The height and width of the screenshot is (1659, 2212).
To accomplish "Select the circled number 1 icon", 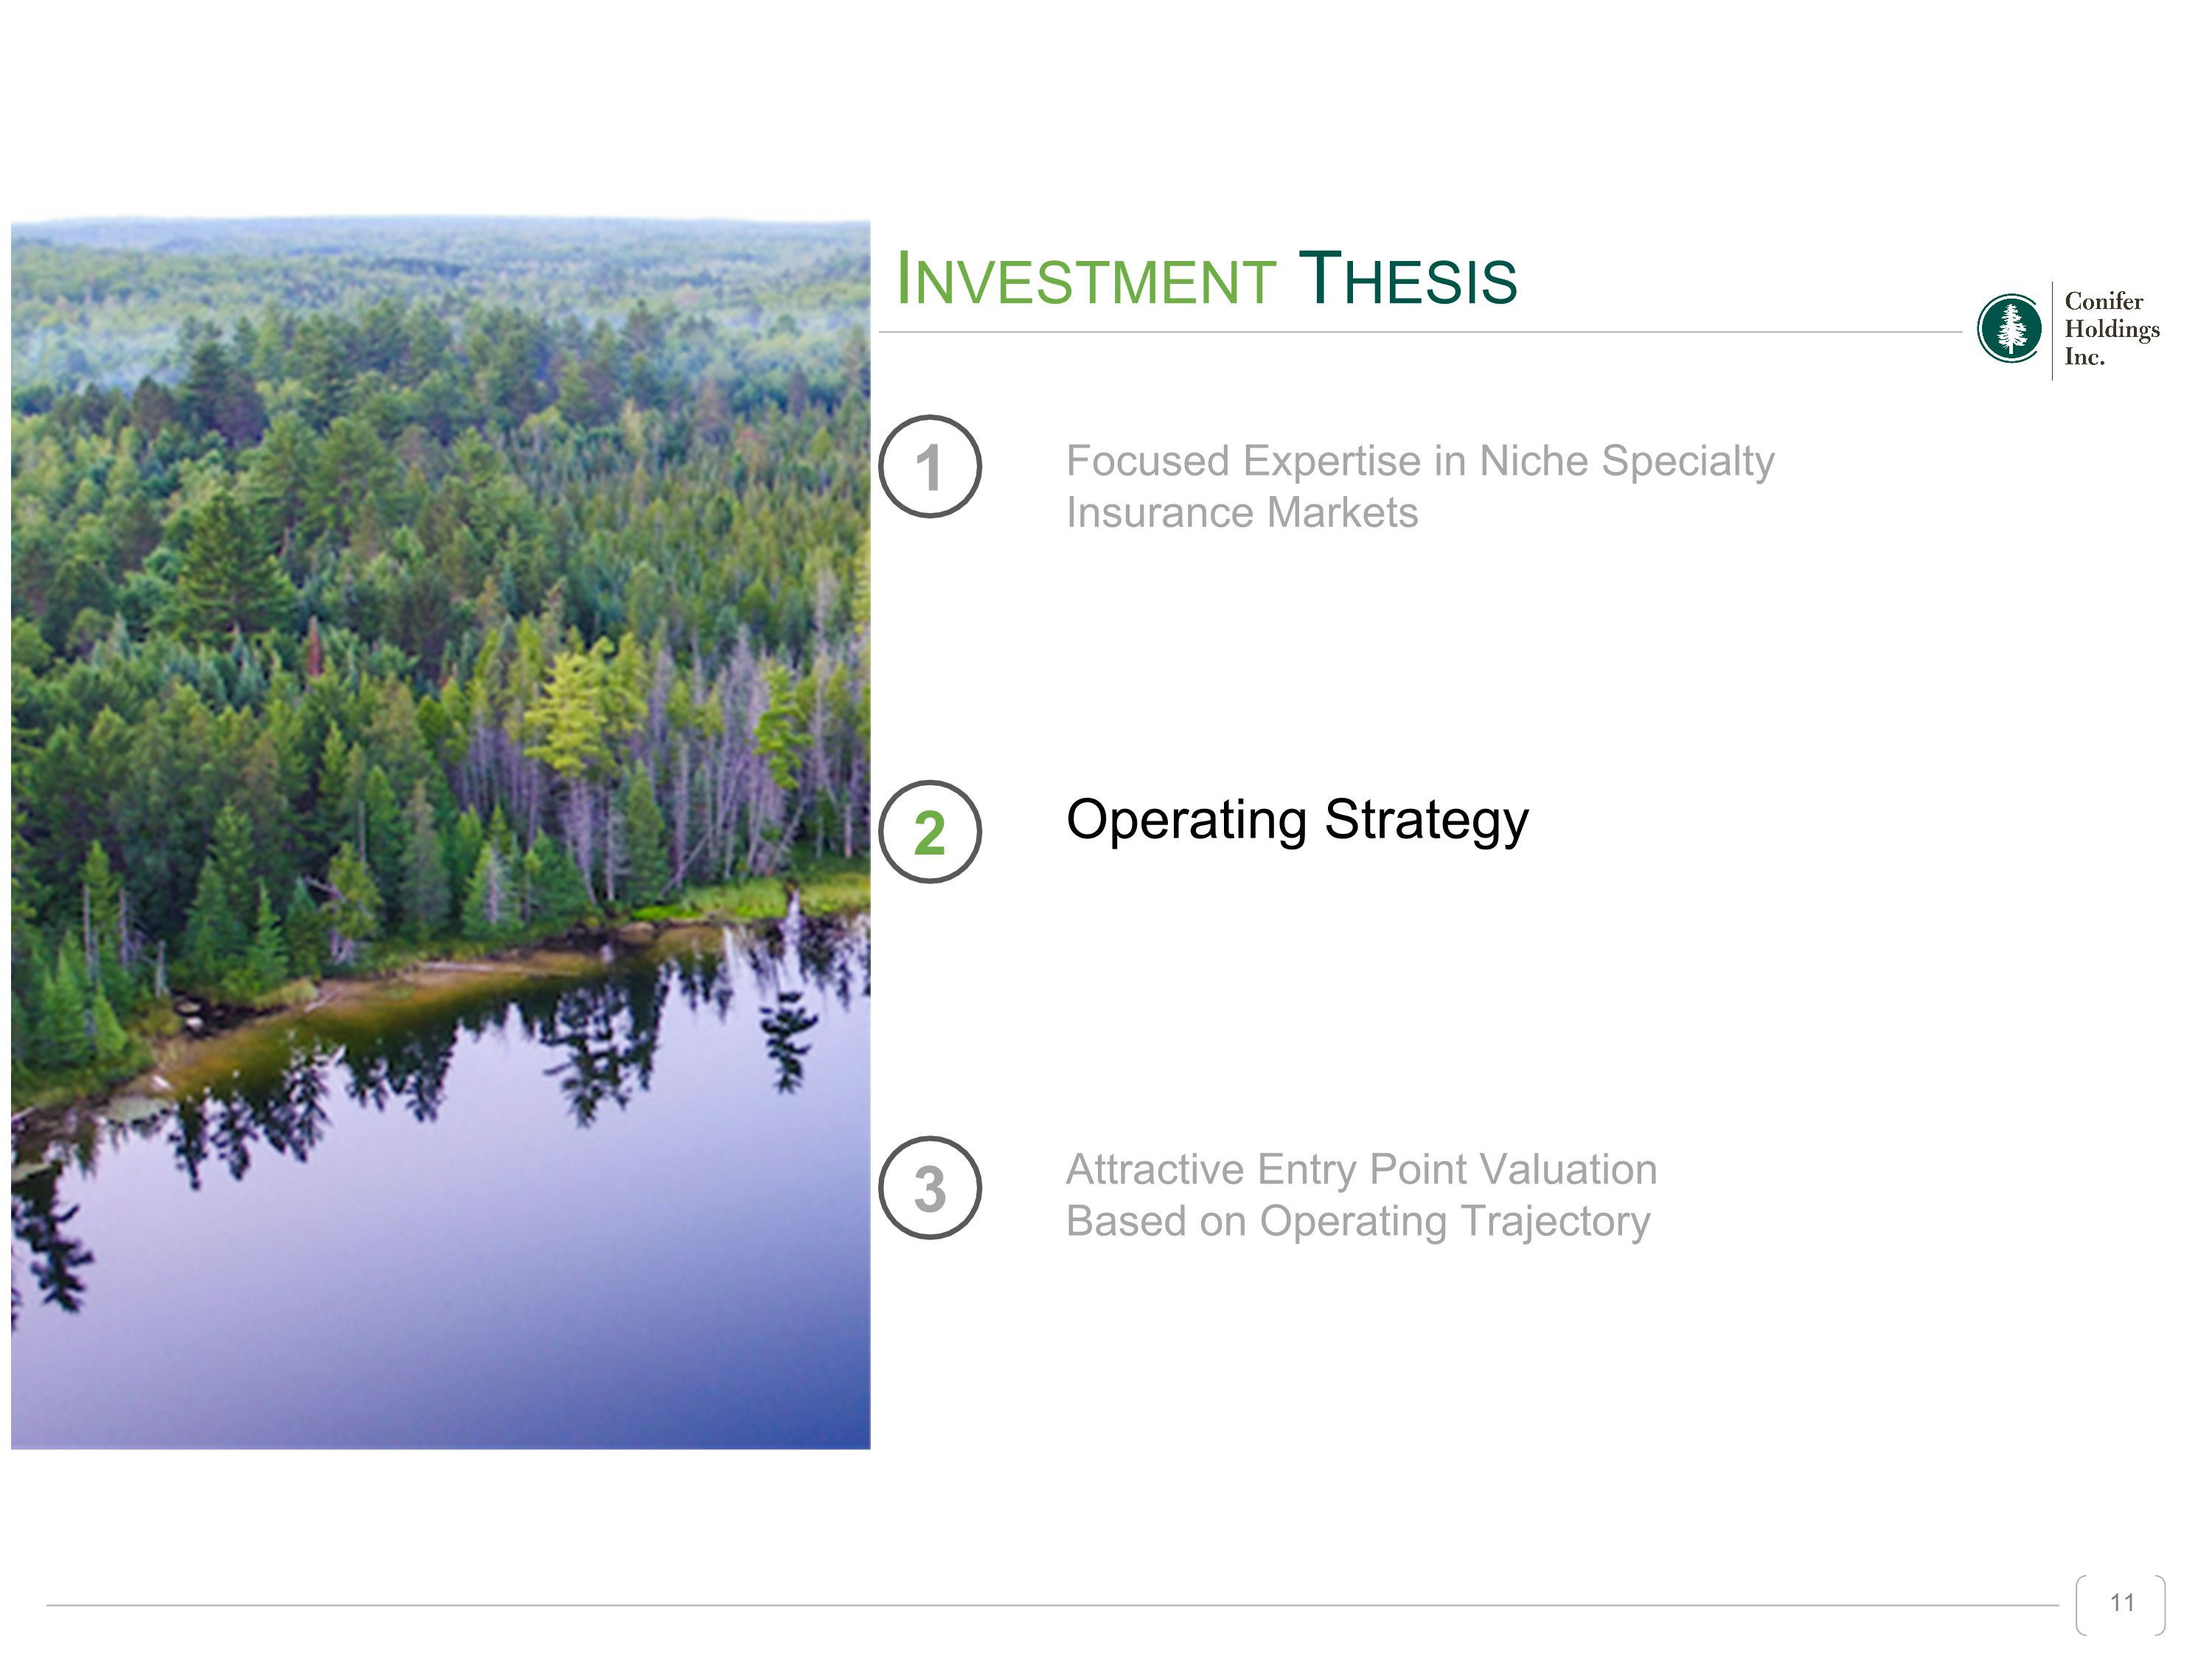I will click(930, 466).
